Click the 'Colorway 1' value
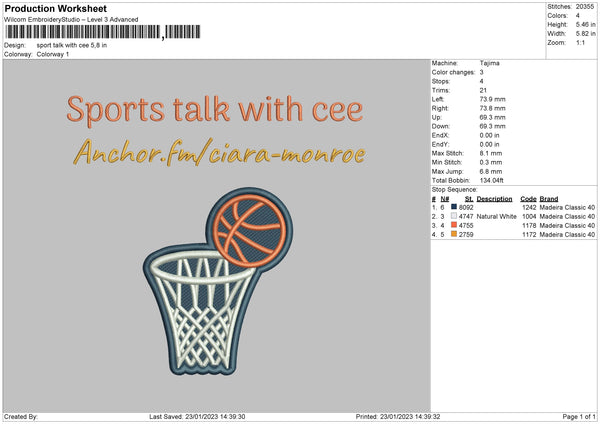 pyautogui.click(x=53, y=54)
